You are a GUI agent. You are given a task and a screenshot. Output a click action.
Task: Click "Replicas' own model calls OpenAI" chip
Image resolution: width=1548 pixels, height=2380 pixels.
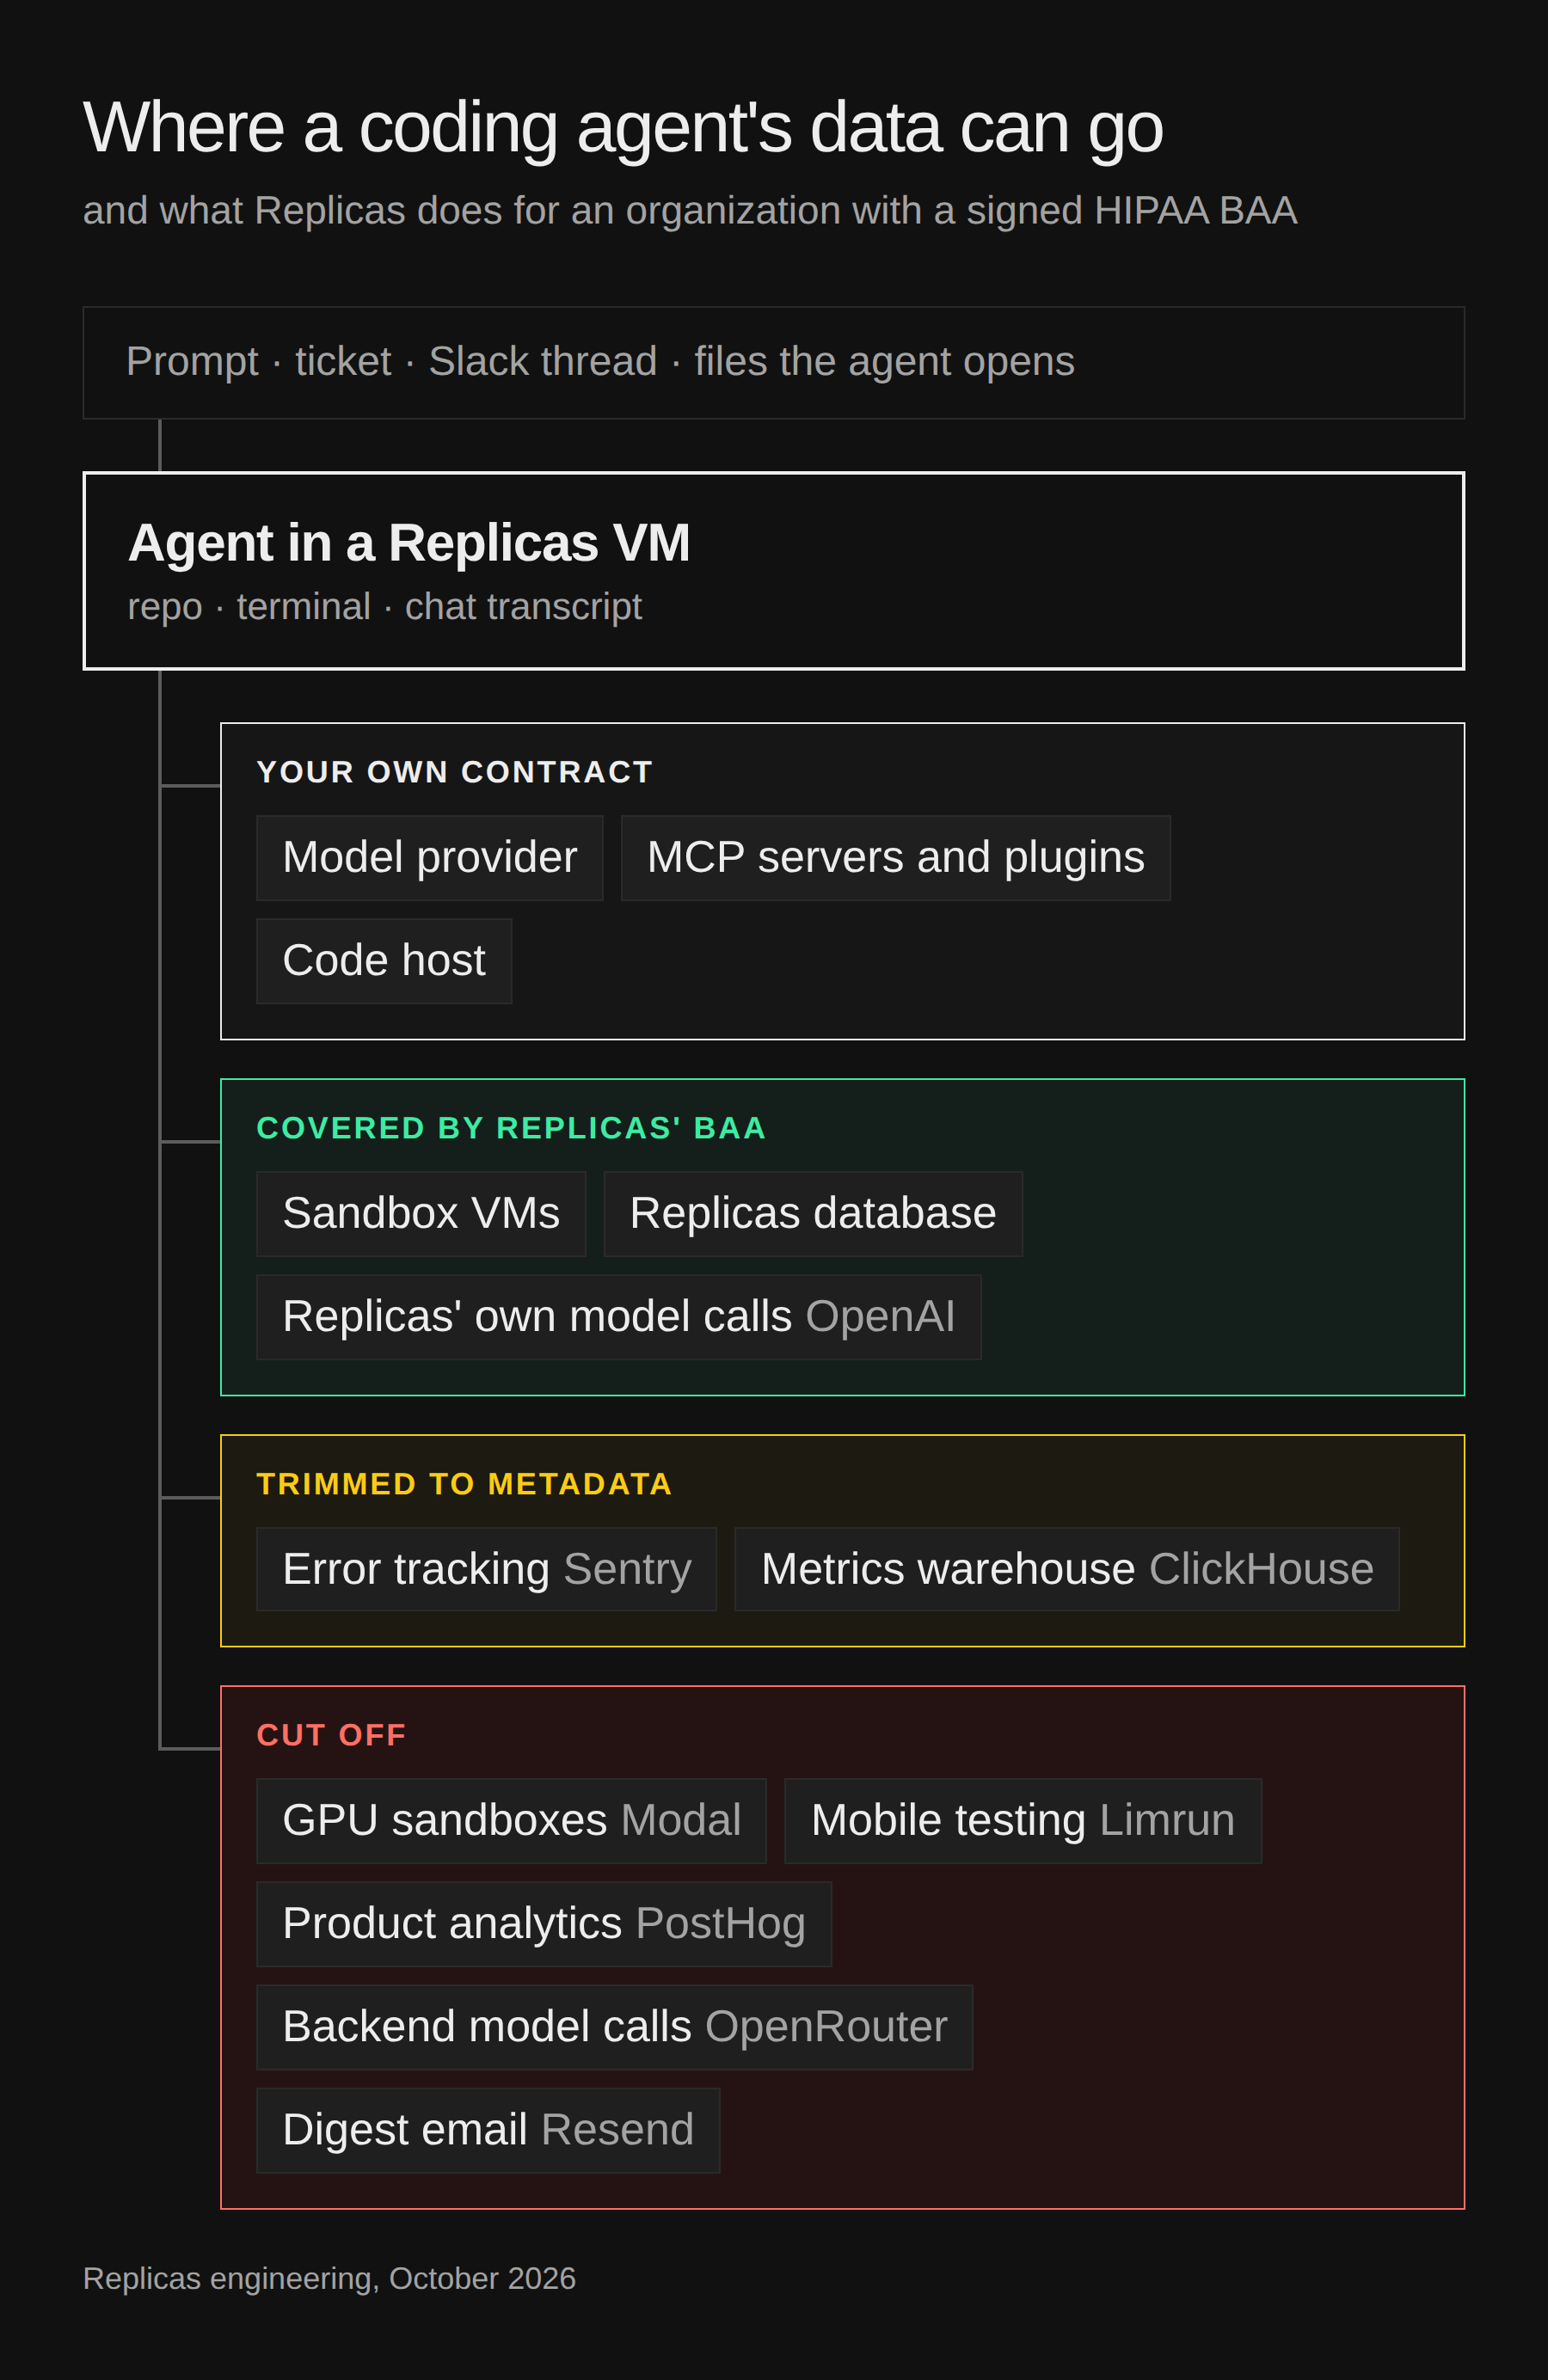[619, 1317]
